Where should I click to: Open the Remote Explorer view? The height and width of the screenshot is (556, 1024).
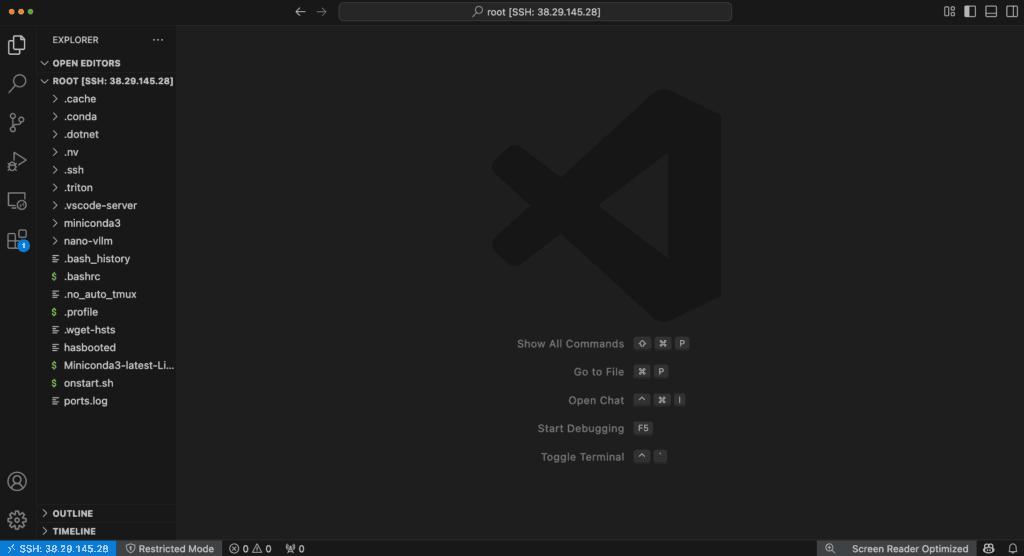[x=17, y=201]
